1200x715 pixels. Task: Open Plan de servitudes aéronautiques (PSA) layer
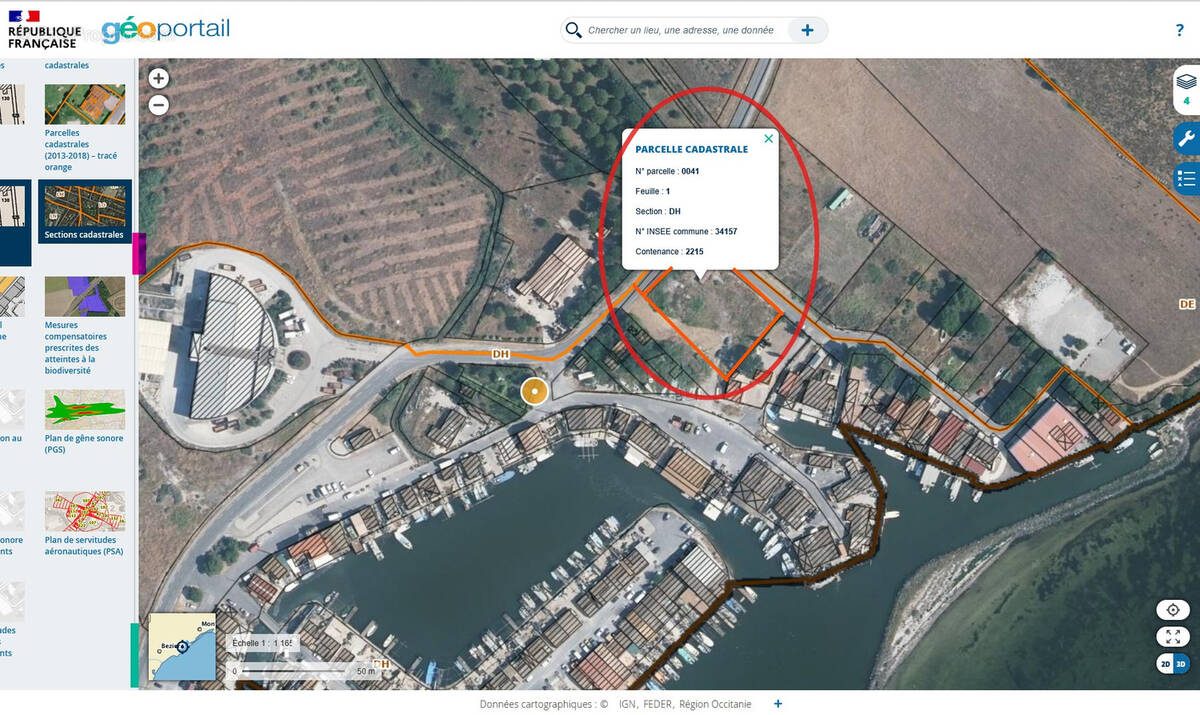coord(85,510)
